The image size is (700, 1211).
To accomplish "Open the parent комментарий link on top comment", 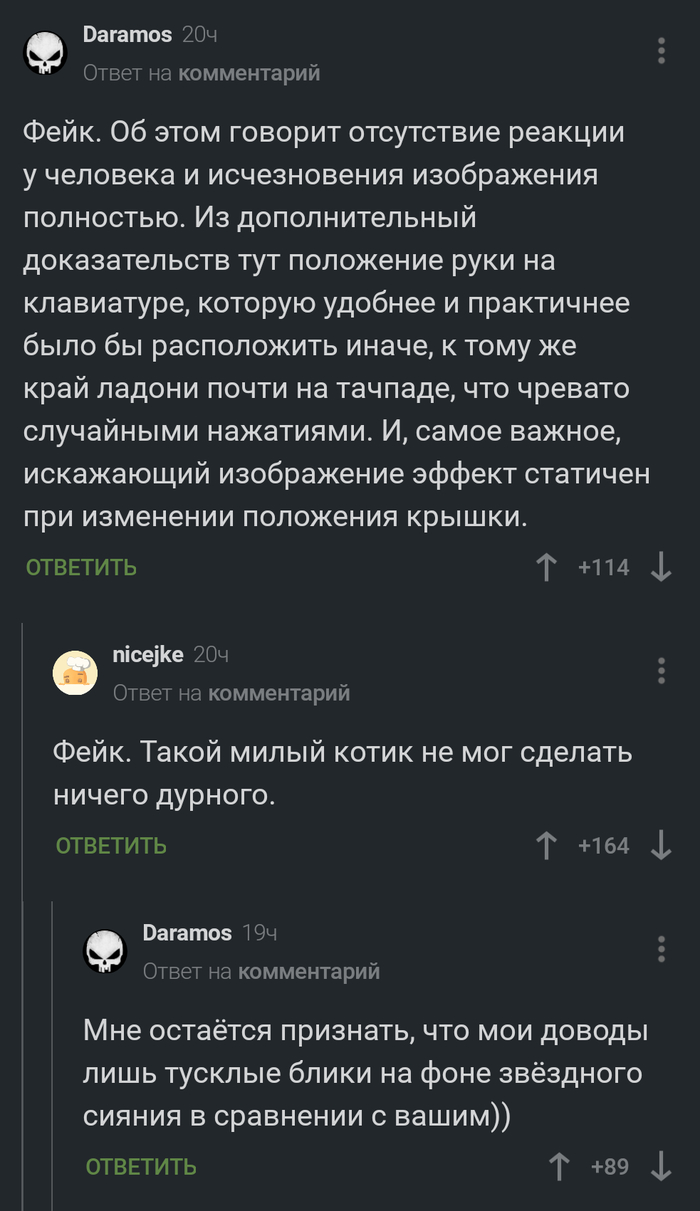I will pos(248,72).
